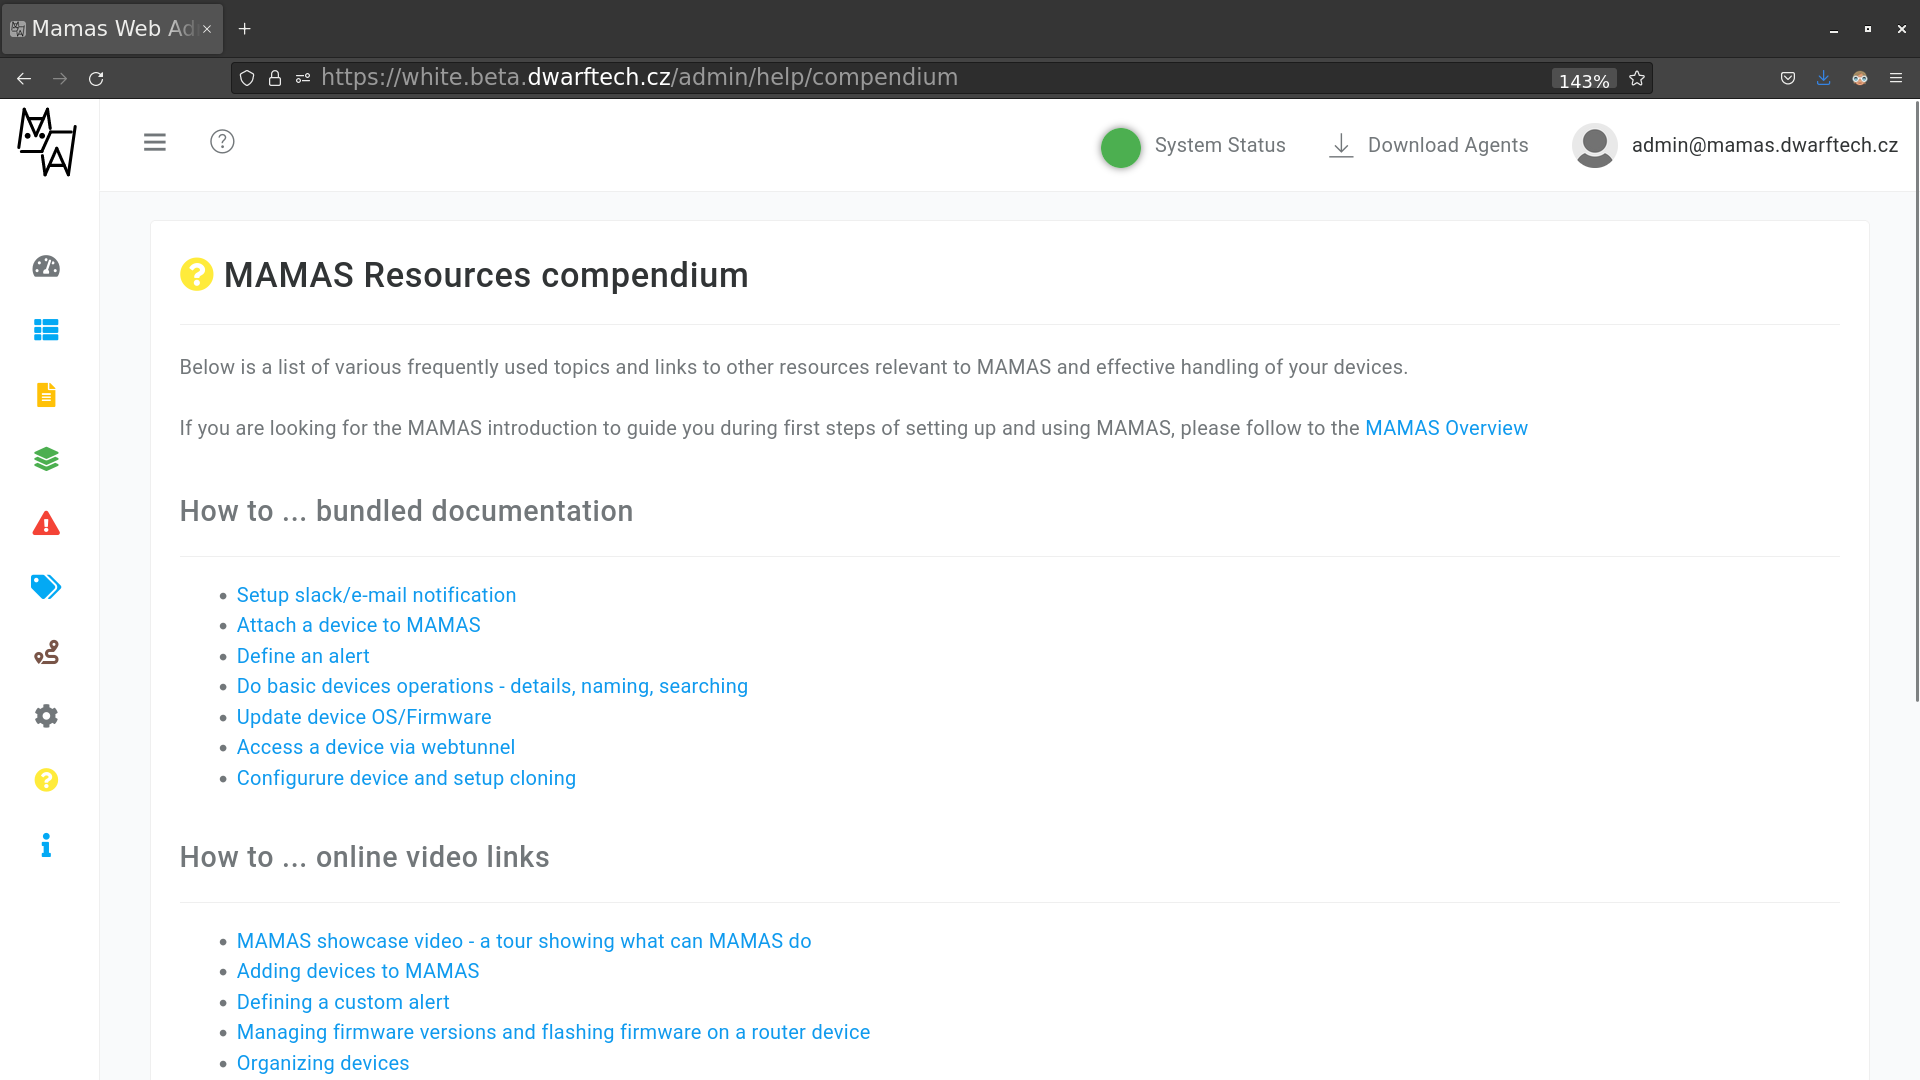Click the blue list sidebar icon

[46, 330]
